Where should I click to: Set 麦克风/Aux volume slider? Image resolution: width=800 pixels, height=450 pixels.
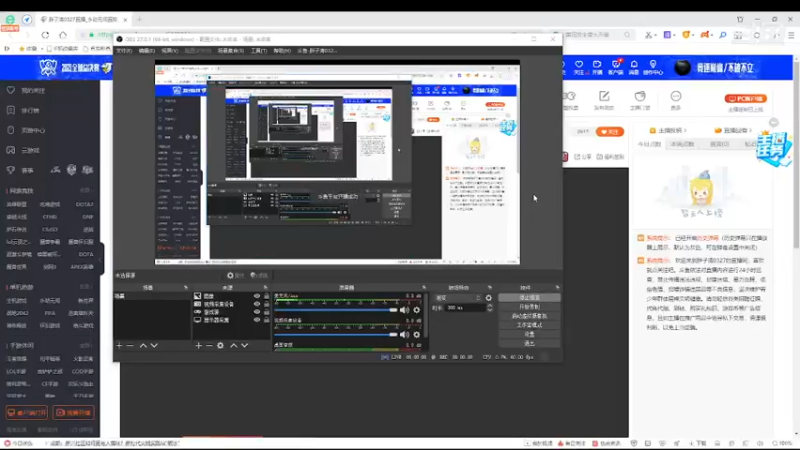coord(336,310)
